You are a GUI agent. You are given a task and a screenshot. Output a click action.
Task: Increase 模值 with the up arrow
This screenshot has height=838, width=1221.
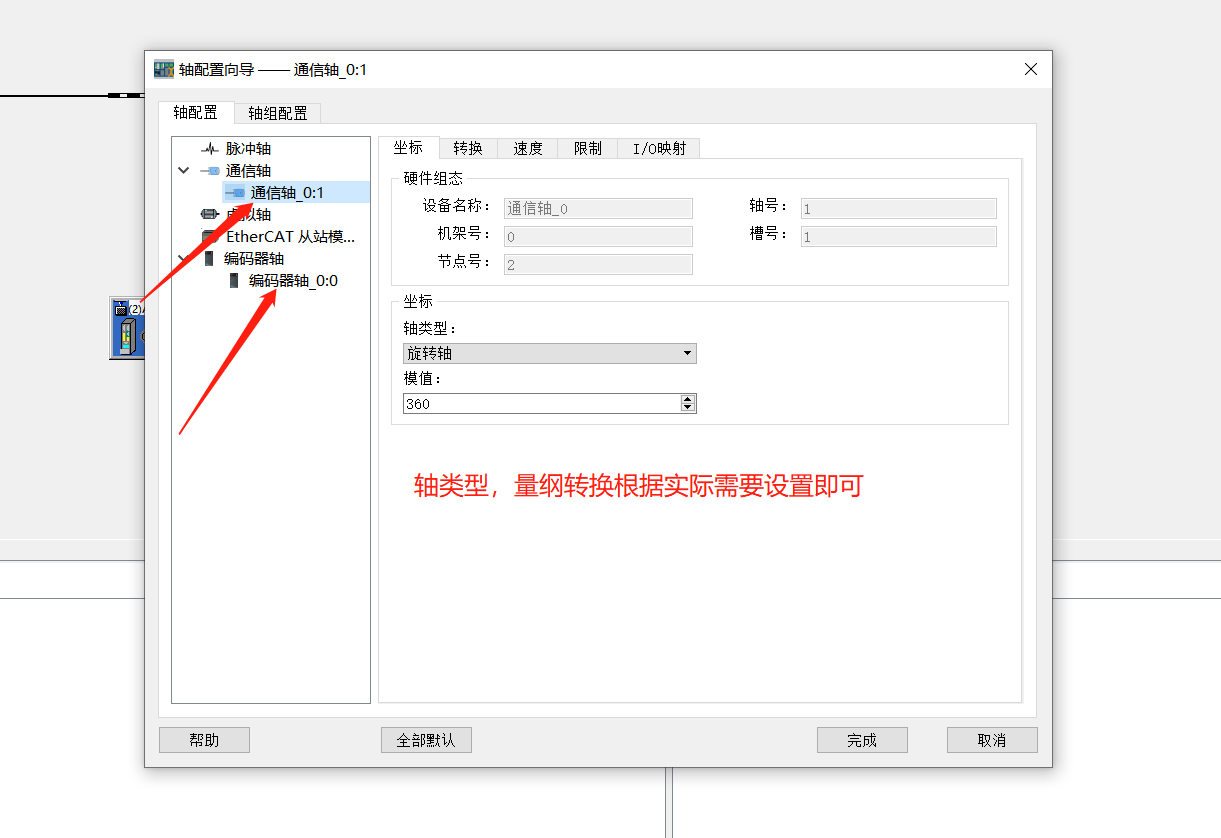pyautogui.click(x=688, y=399)
